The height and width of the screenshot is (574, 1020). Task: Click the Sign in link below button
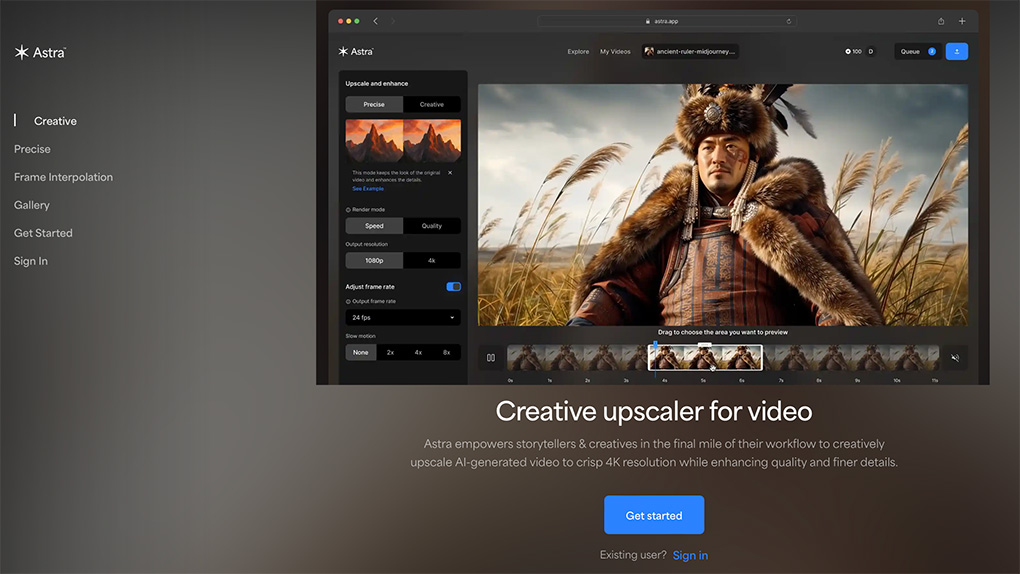690,555
